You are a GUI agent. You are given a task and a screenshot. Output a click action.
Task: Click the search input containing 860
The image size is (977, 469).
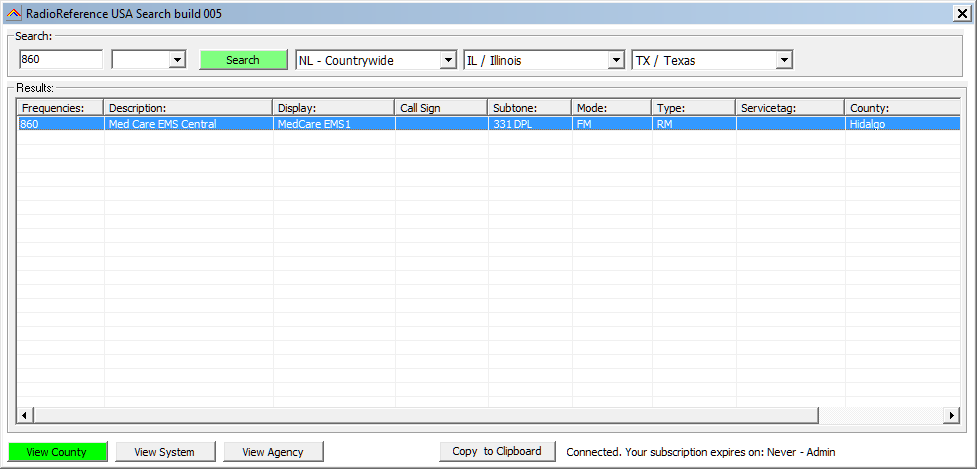(x=60, y=60)
